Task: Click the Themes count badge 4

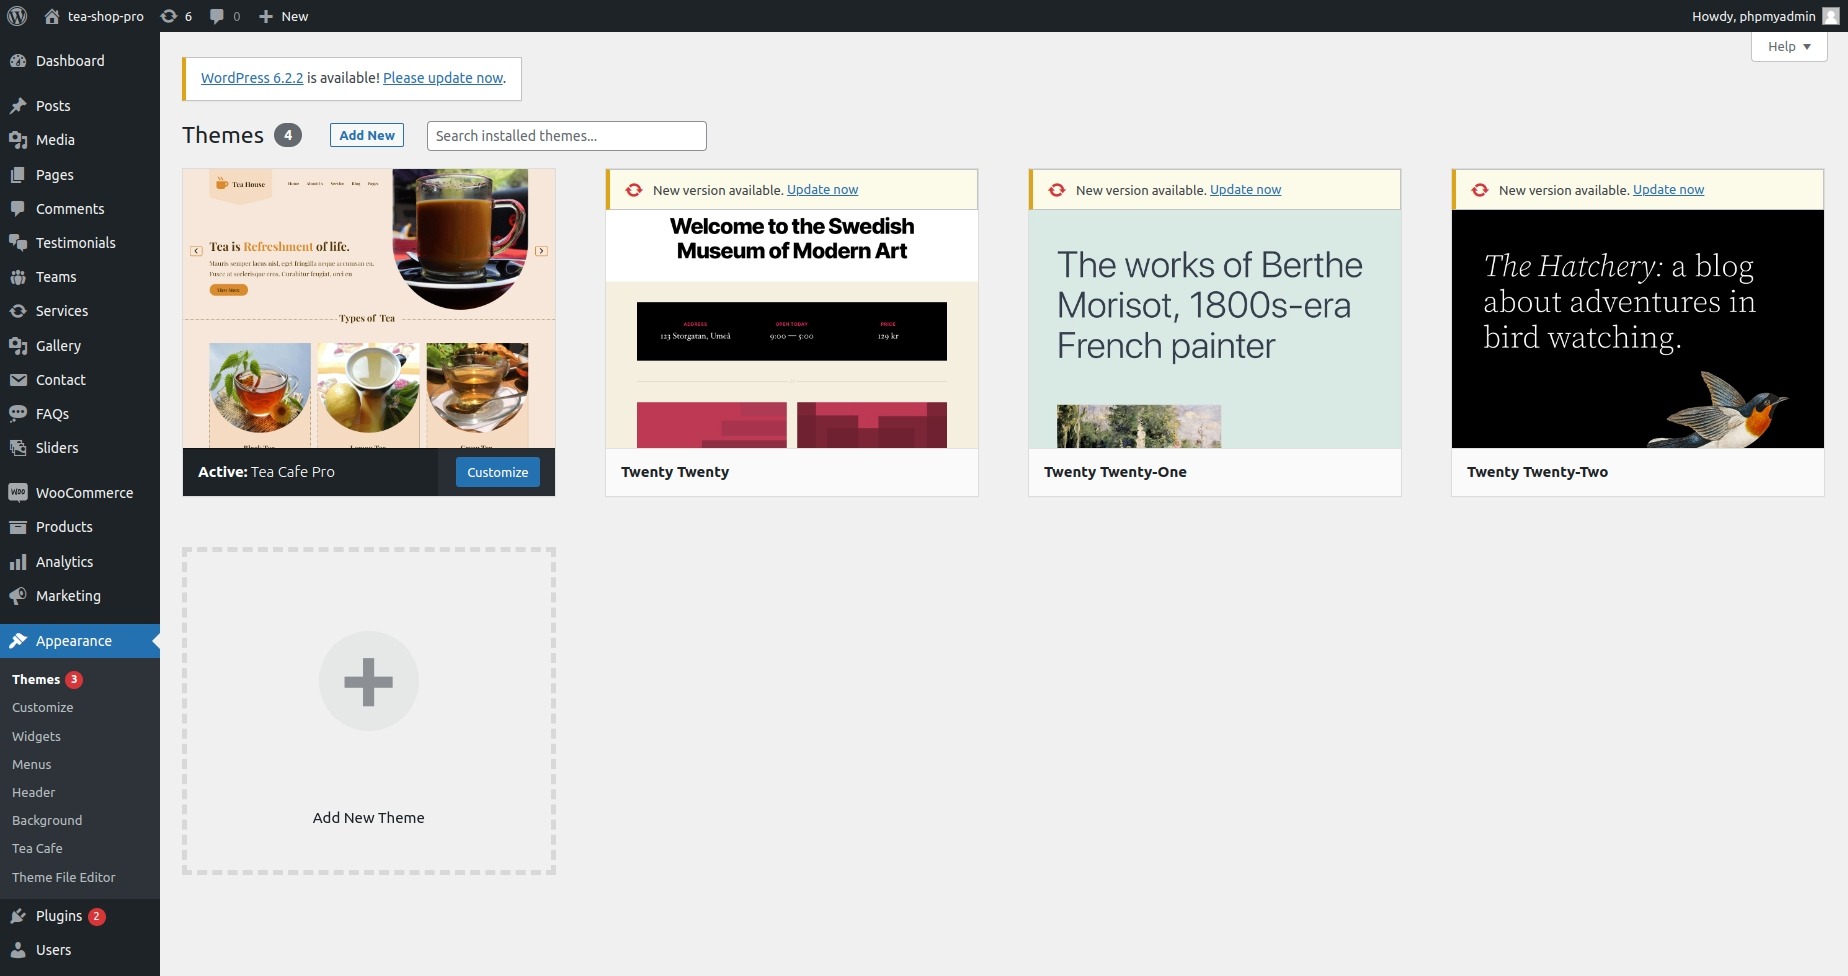Action: coord(288,135)
